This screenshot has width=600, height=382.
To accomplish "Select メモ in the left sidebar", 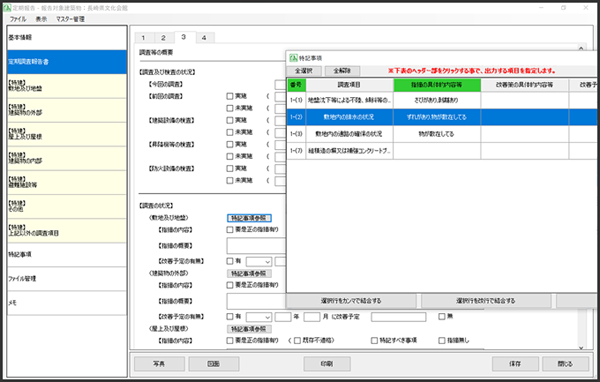I will [67, 303].
